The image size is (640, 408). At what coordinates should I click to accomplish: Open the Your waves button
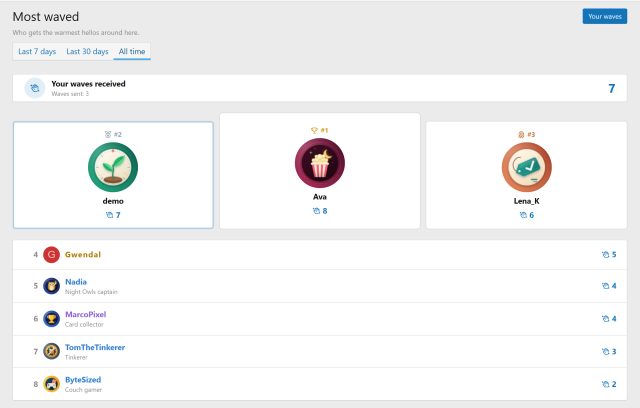(604, 16)
